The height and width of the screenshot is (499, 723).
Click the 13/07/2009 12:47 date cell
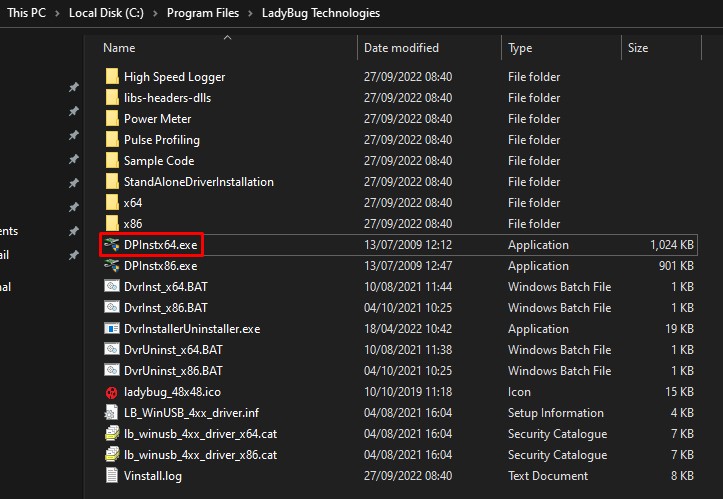[x=408, y=266]
